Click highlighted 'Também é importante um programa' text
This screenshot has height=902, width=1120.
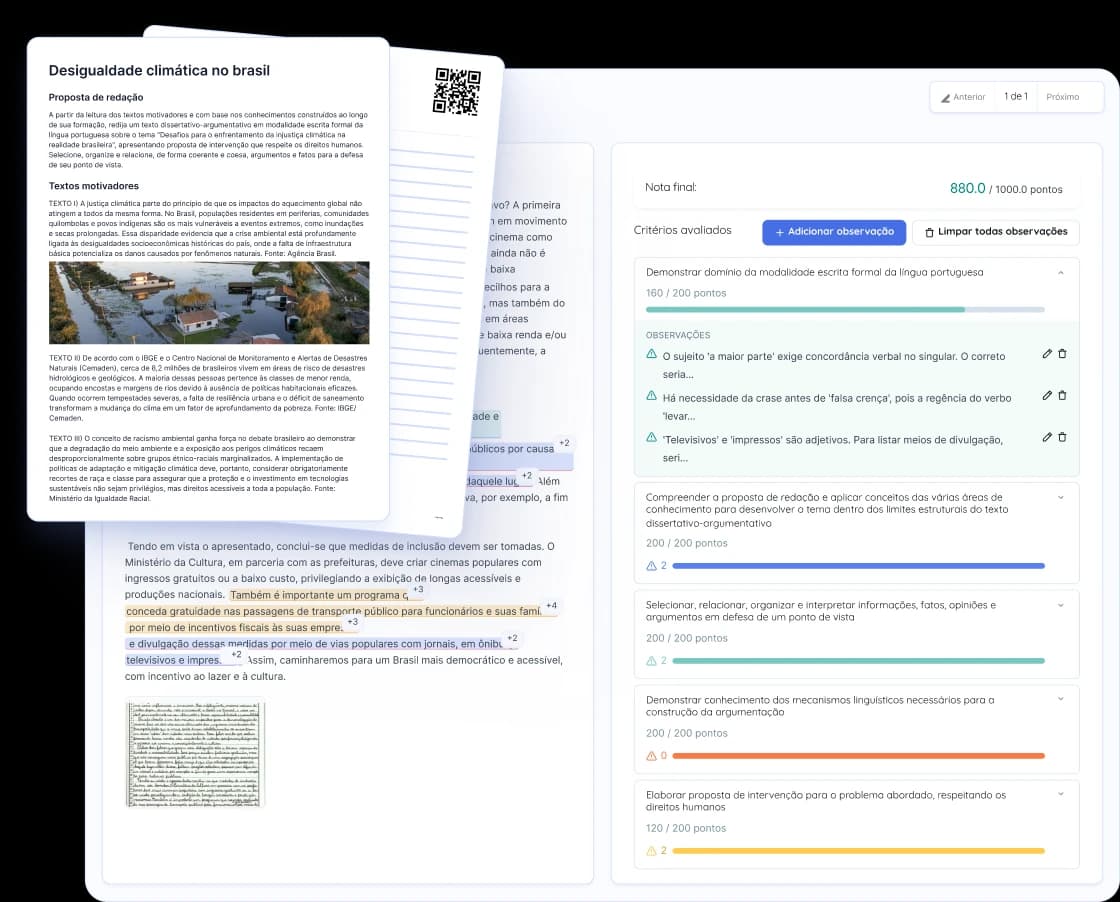[319, 595]
